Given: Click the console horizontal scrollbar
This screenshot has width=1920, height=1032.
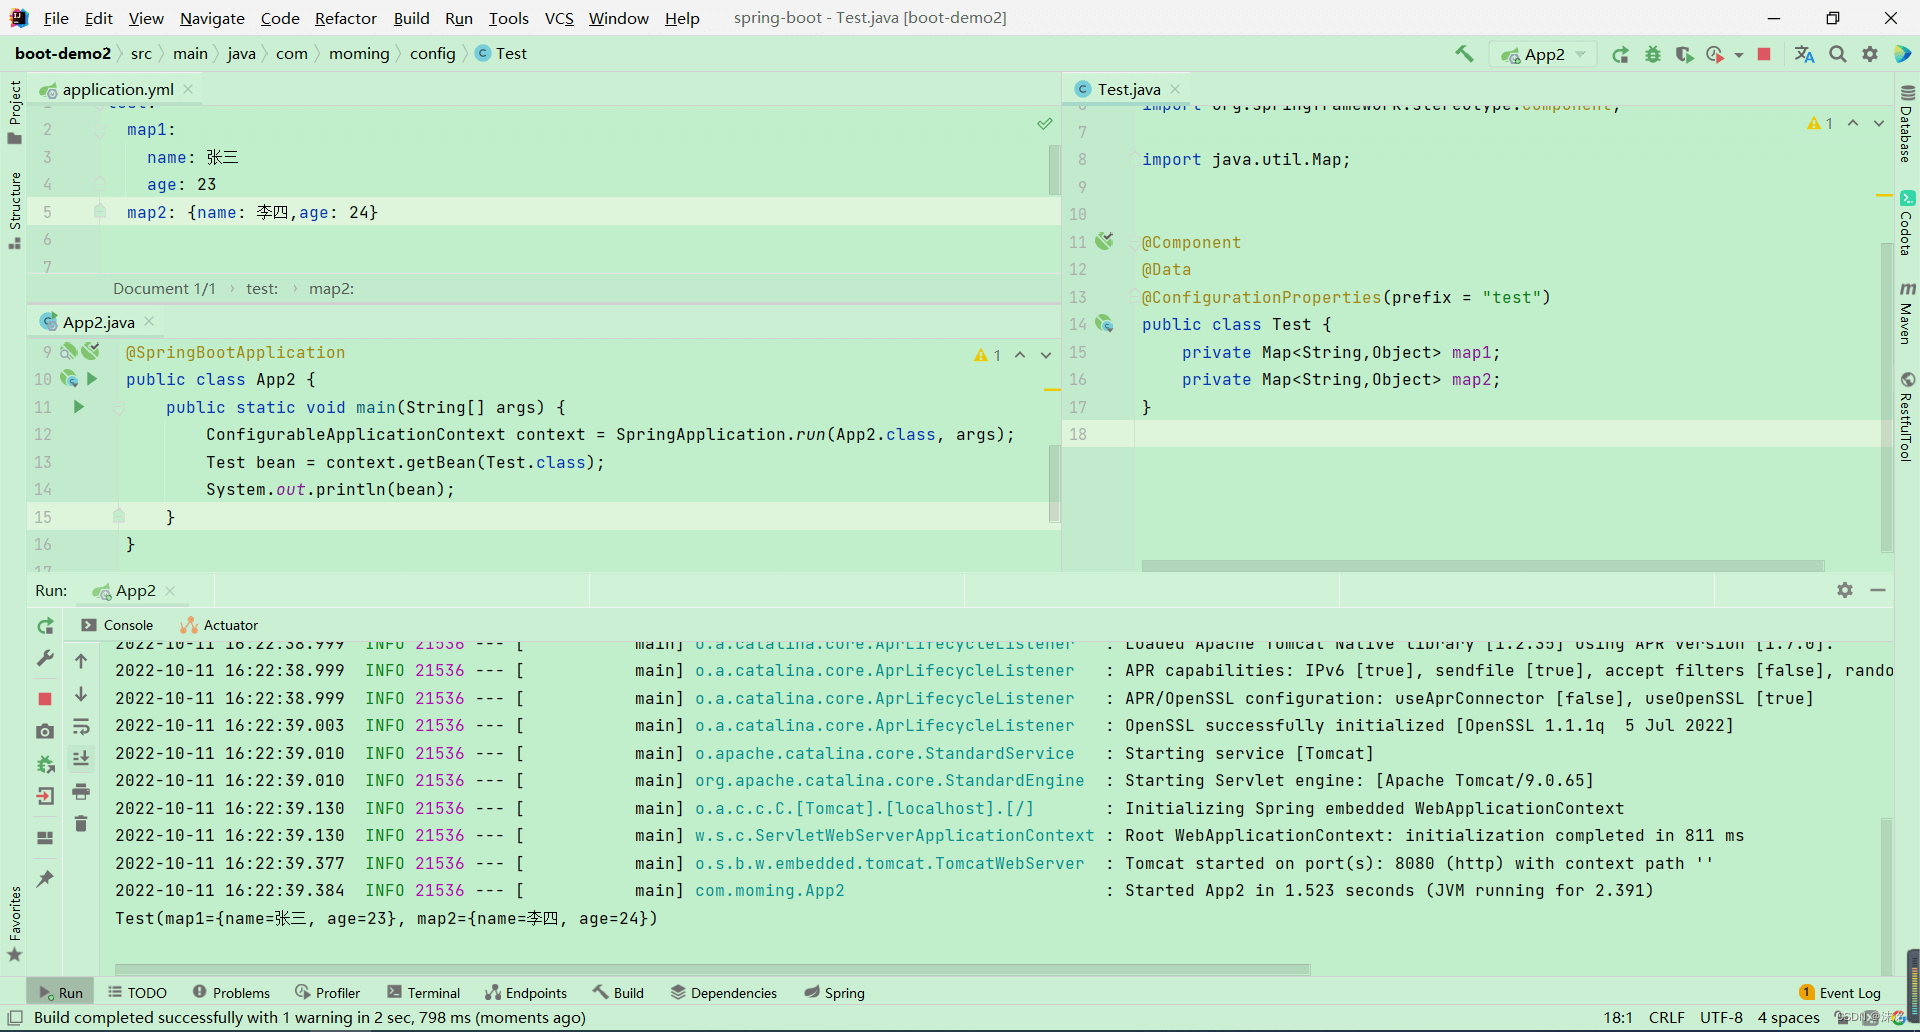Looking at the screenshot, I should (712, 969).
